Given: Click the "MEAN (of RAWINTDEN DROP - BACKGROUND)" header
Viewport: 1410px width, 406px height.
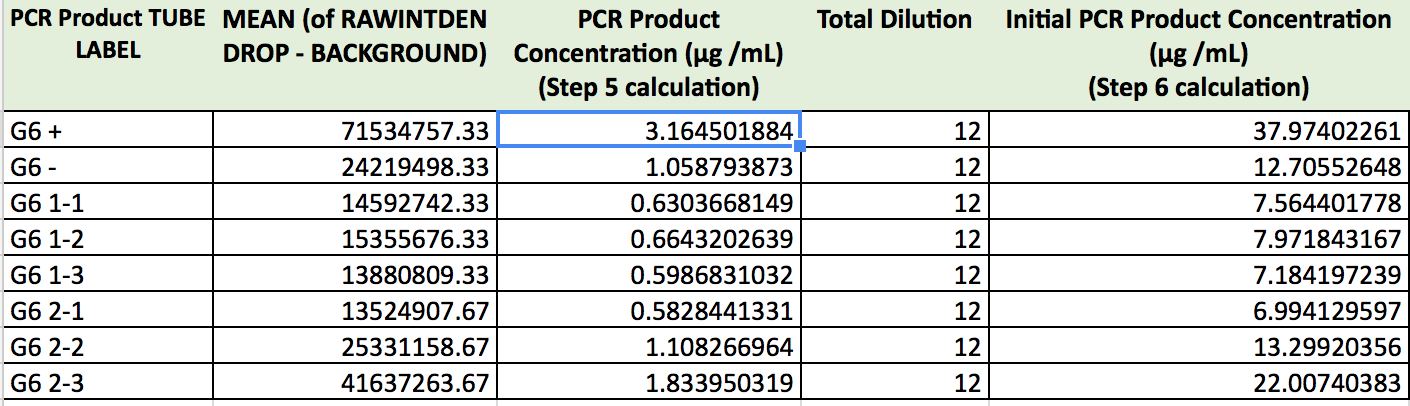Looking at the screenshot, I should (x=354, y=37).
